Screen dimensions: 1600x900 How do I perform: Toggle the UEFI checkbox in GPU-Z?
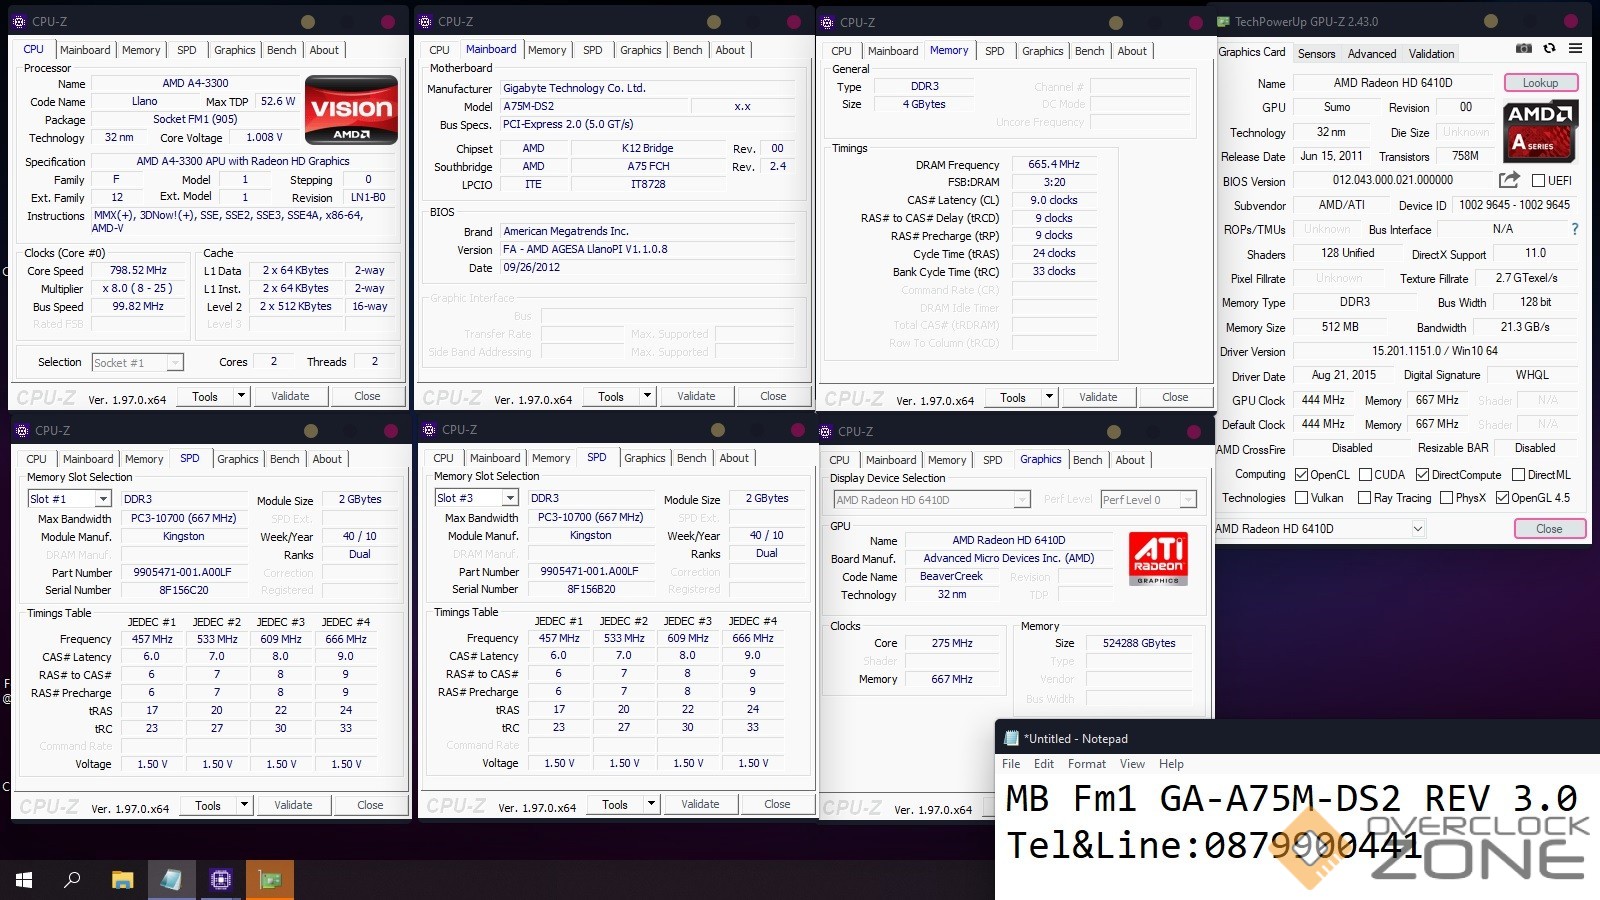click(1539, 180)
